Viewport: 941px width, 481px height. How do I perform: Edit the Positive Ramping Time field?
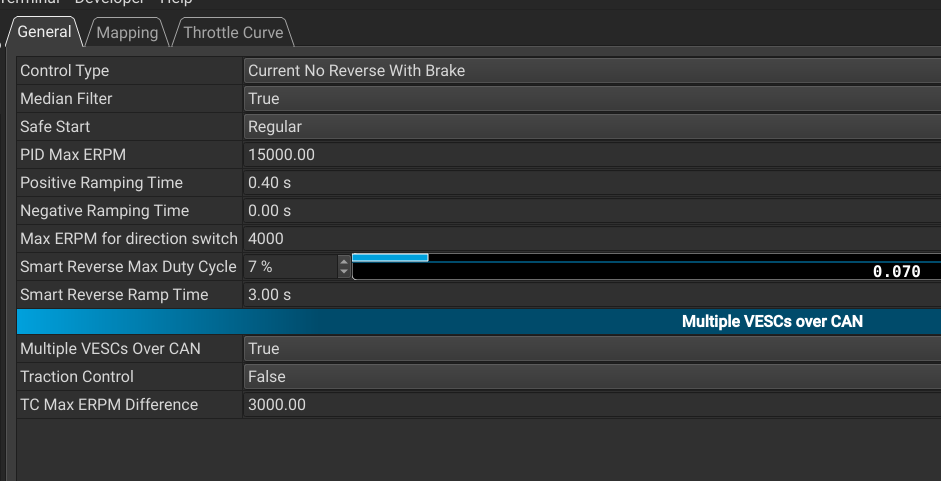pyautogui.click(x=590, y=183)
